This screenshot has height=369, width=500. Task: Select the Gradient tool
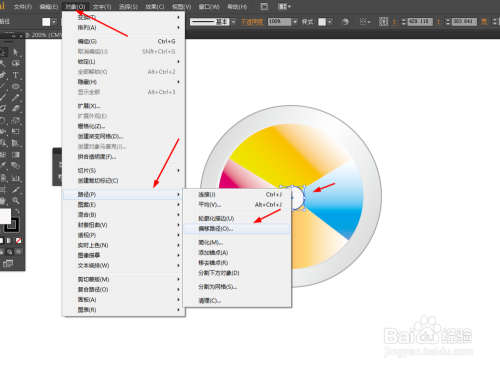pos(16,154)
